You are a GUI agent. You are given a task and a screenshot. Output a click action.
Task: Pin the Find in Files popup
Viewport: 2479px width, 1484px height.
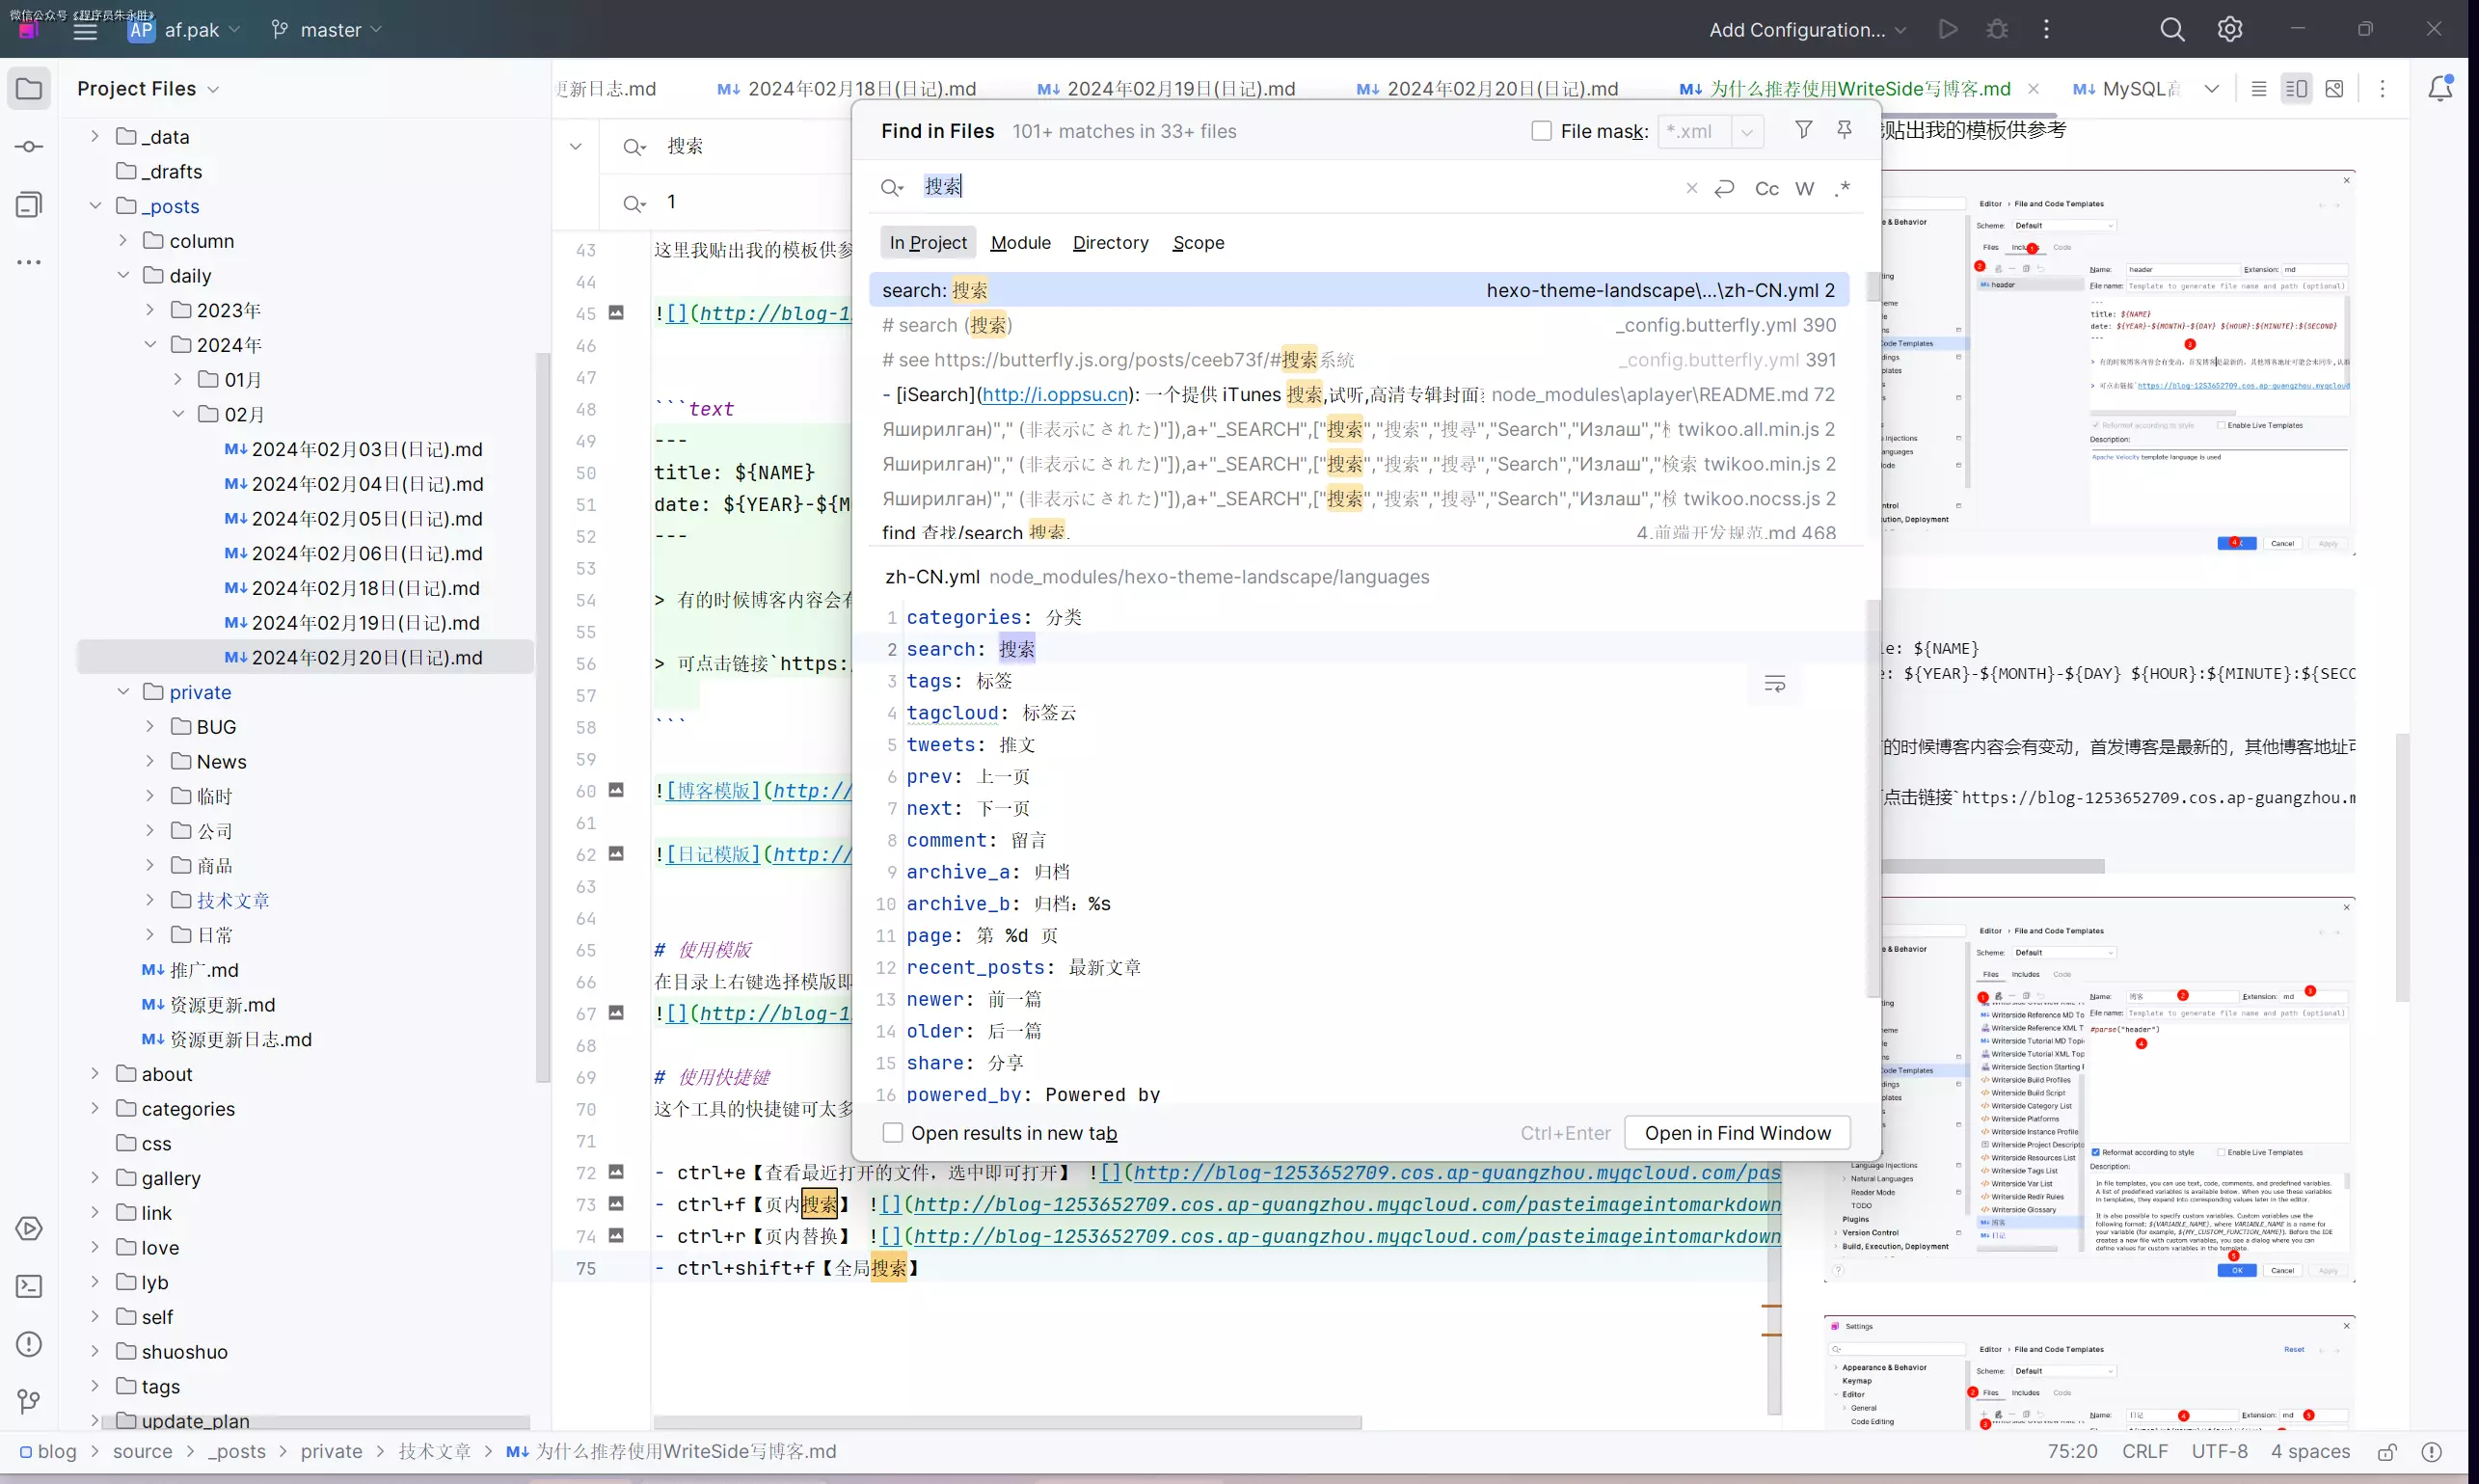[x=1844, y=130]
